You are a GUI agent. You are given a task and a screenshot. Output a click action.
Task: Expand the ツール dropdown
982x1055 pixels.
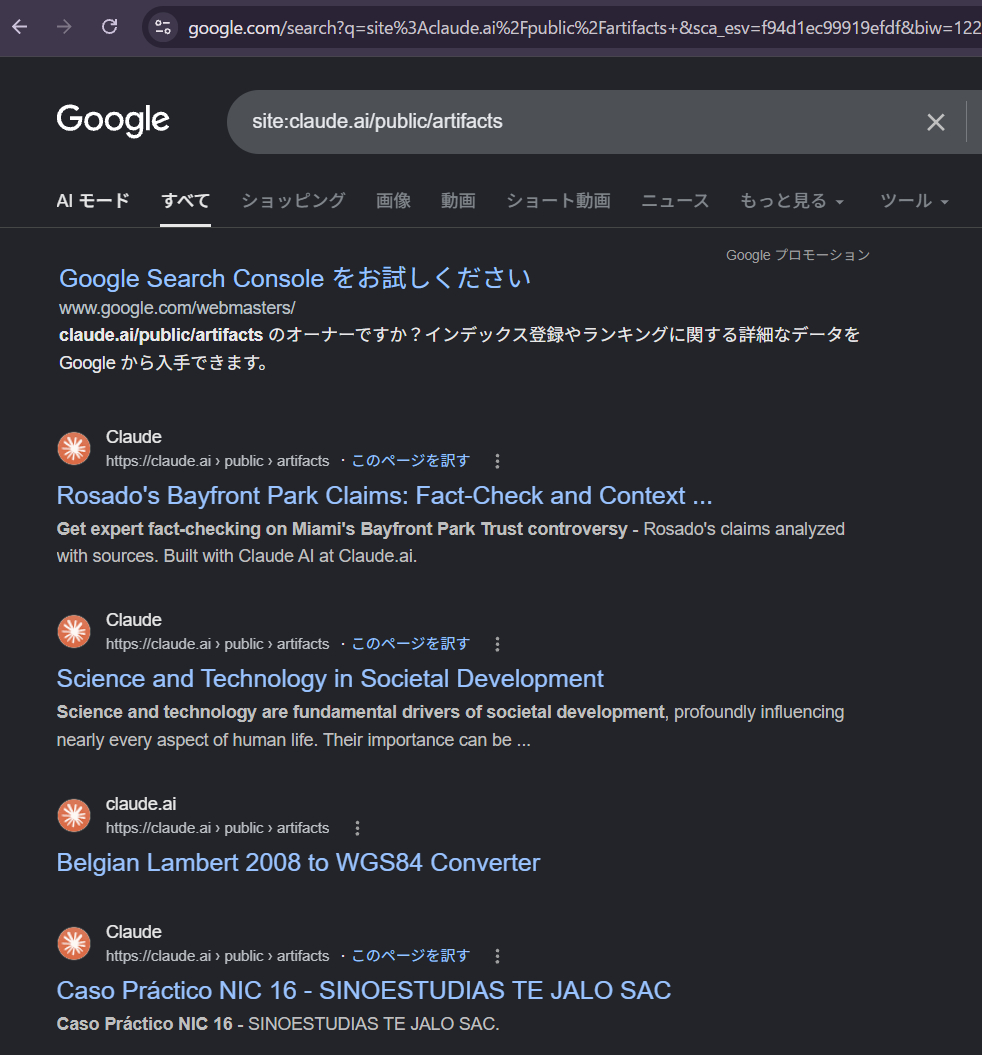coord(914,201)
